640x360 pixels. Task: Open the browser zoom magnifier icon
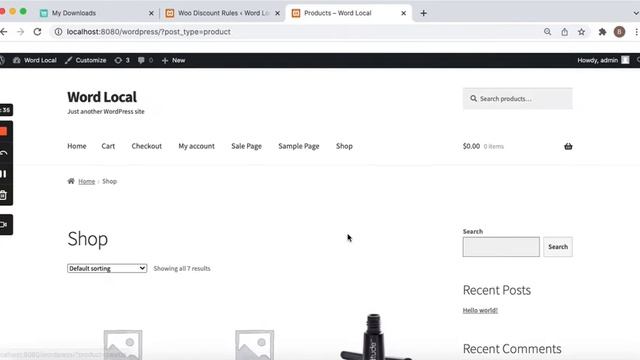547,32
